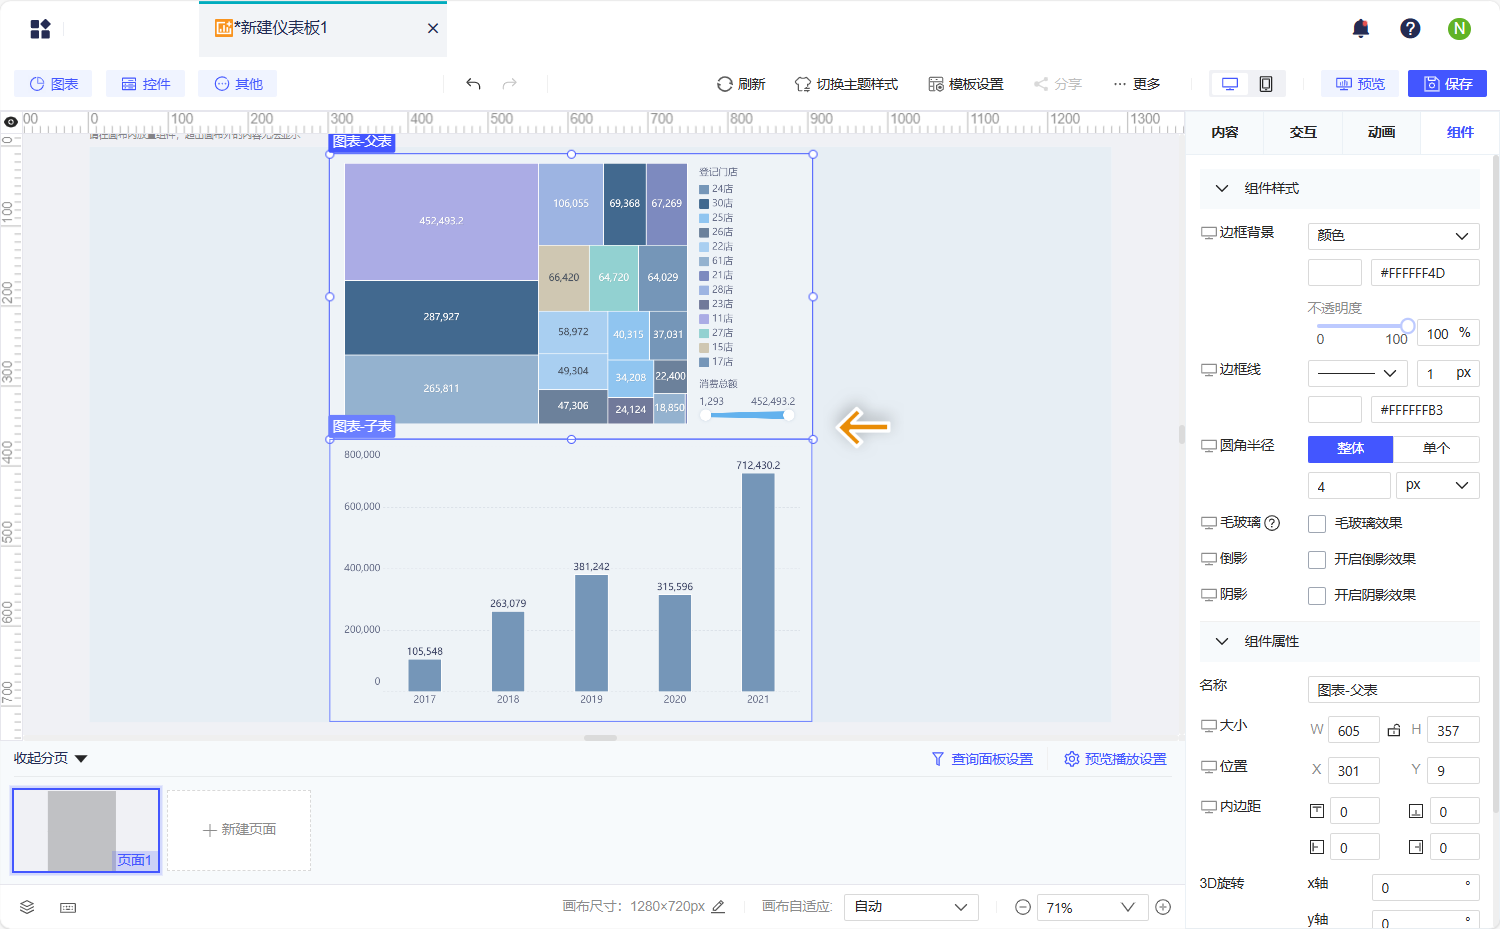This screenshot has width=1500, height=929.
Task: Switch to the 动画 tab
Action: tap(1381, 132)
